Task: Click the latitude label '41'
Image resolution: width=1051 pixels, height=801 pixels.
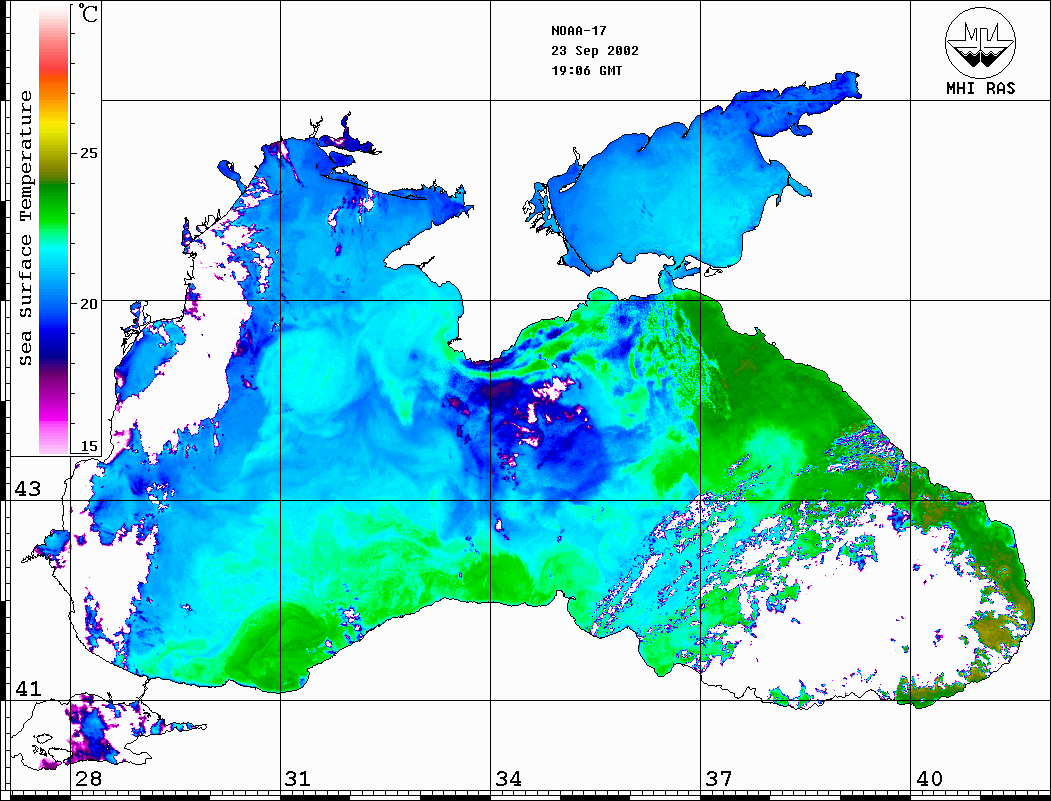Action: [28, 688]
